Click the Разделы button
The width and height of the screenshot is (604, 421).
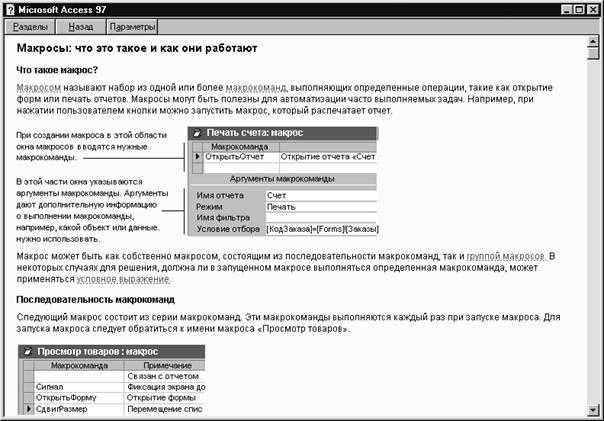tap(30, 27)
